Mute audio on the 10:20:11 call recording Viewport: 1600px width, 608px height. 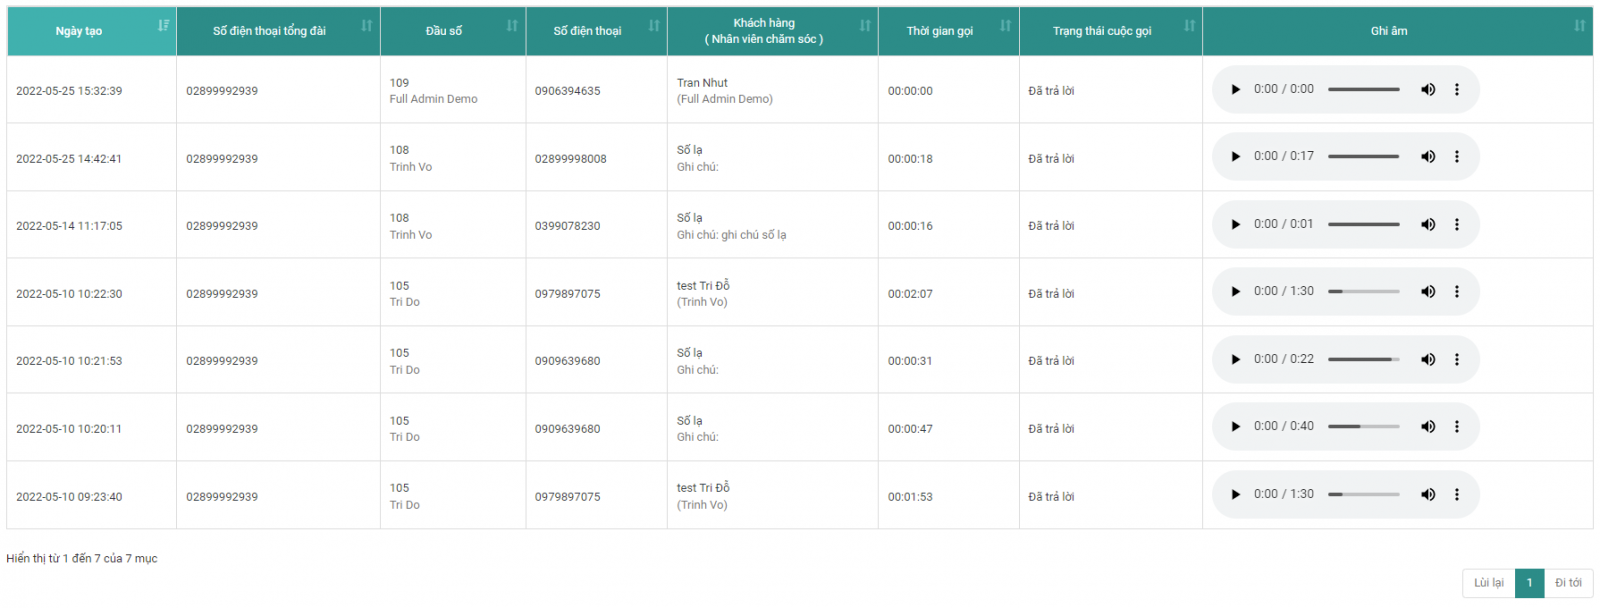coord(1428,427)
